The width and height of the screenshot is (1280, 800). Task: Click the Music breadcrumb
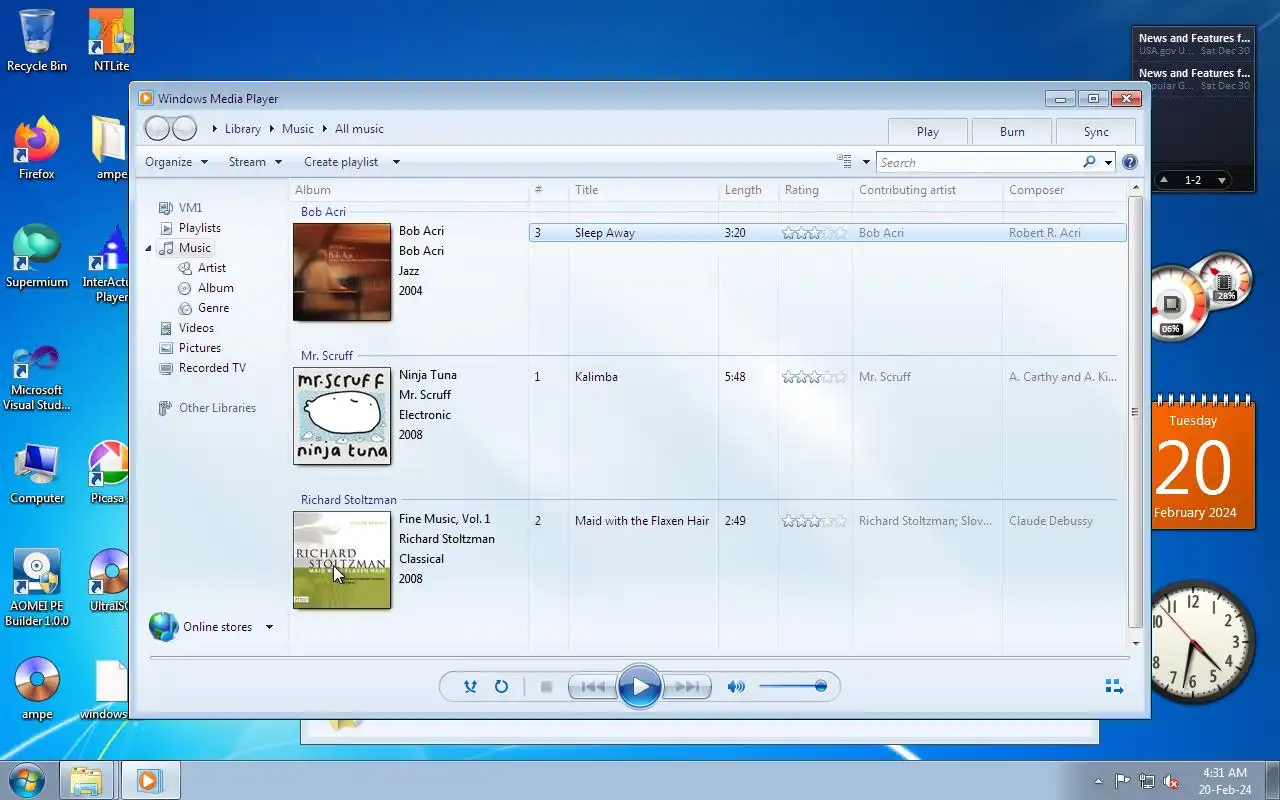pyautogui.click(x=297, y=129)
